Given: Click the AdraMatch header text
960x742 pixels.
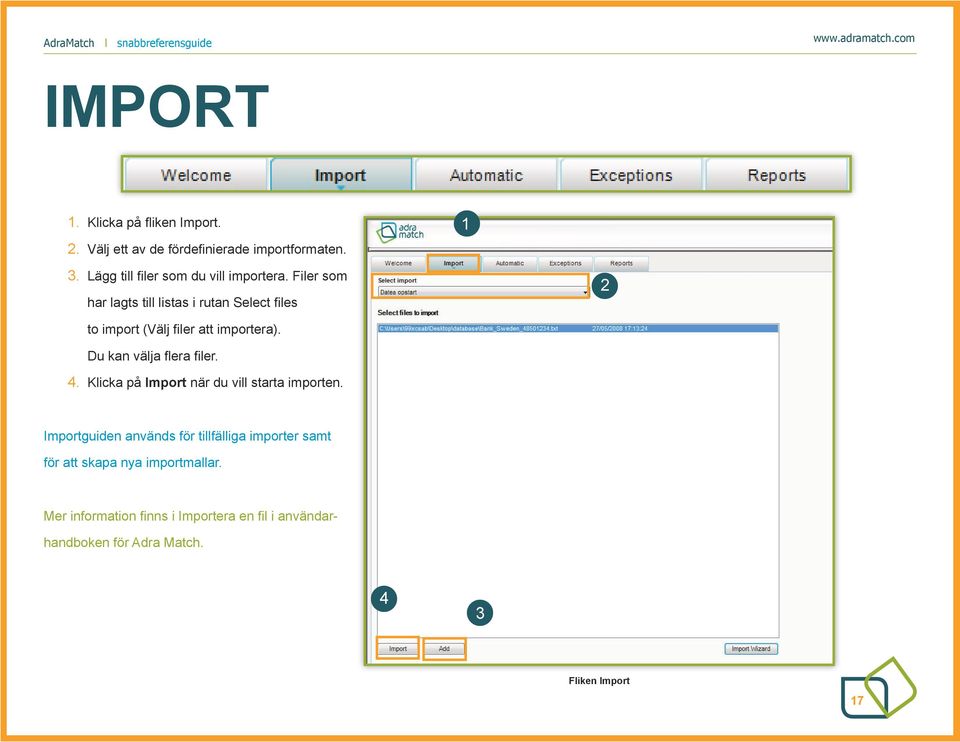Looking at the screenshot, I should (x=69, y=43).
